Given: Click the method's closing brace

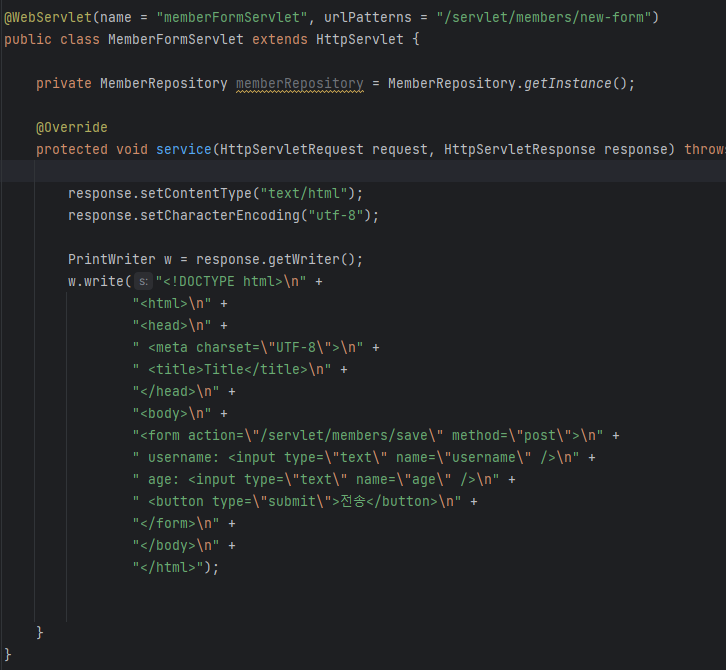Looking at the screenshot, I should [40, 632].
